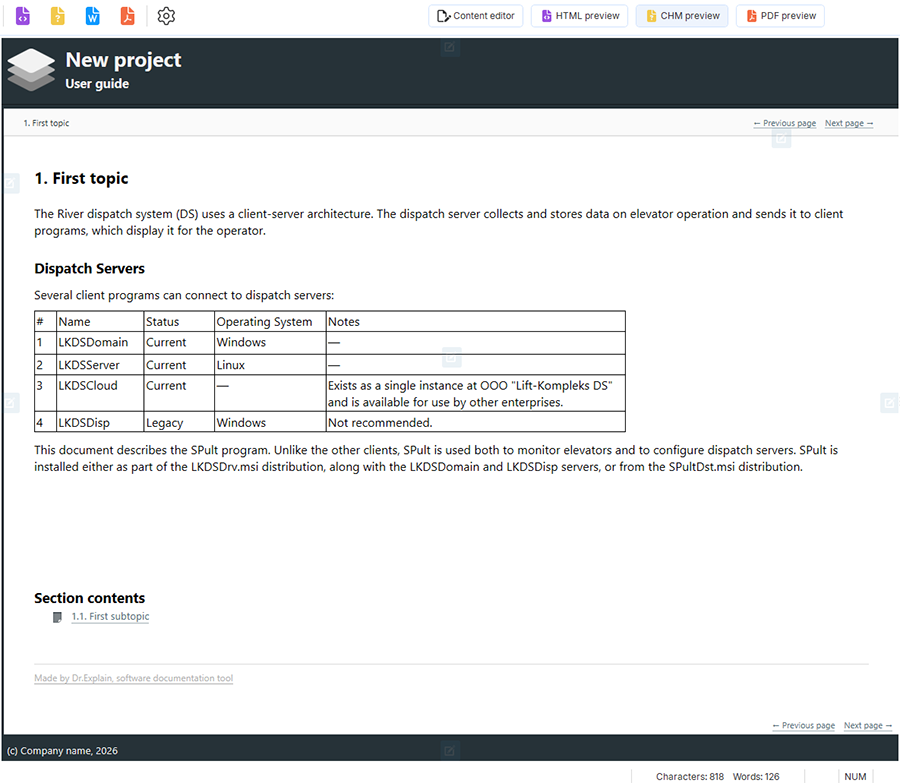Viewport: 900px width, 783px height.
Task: Click the LKDSDisp table cell
Action: point(100,422)
